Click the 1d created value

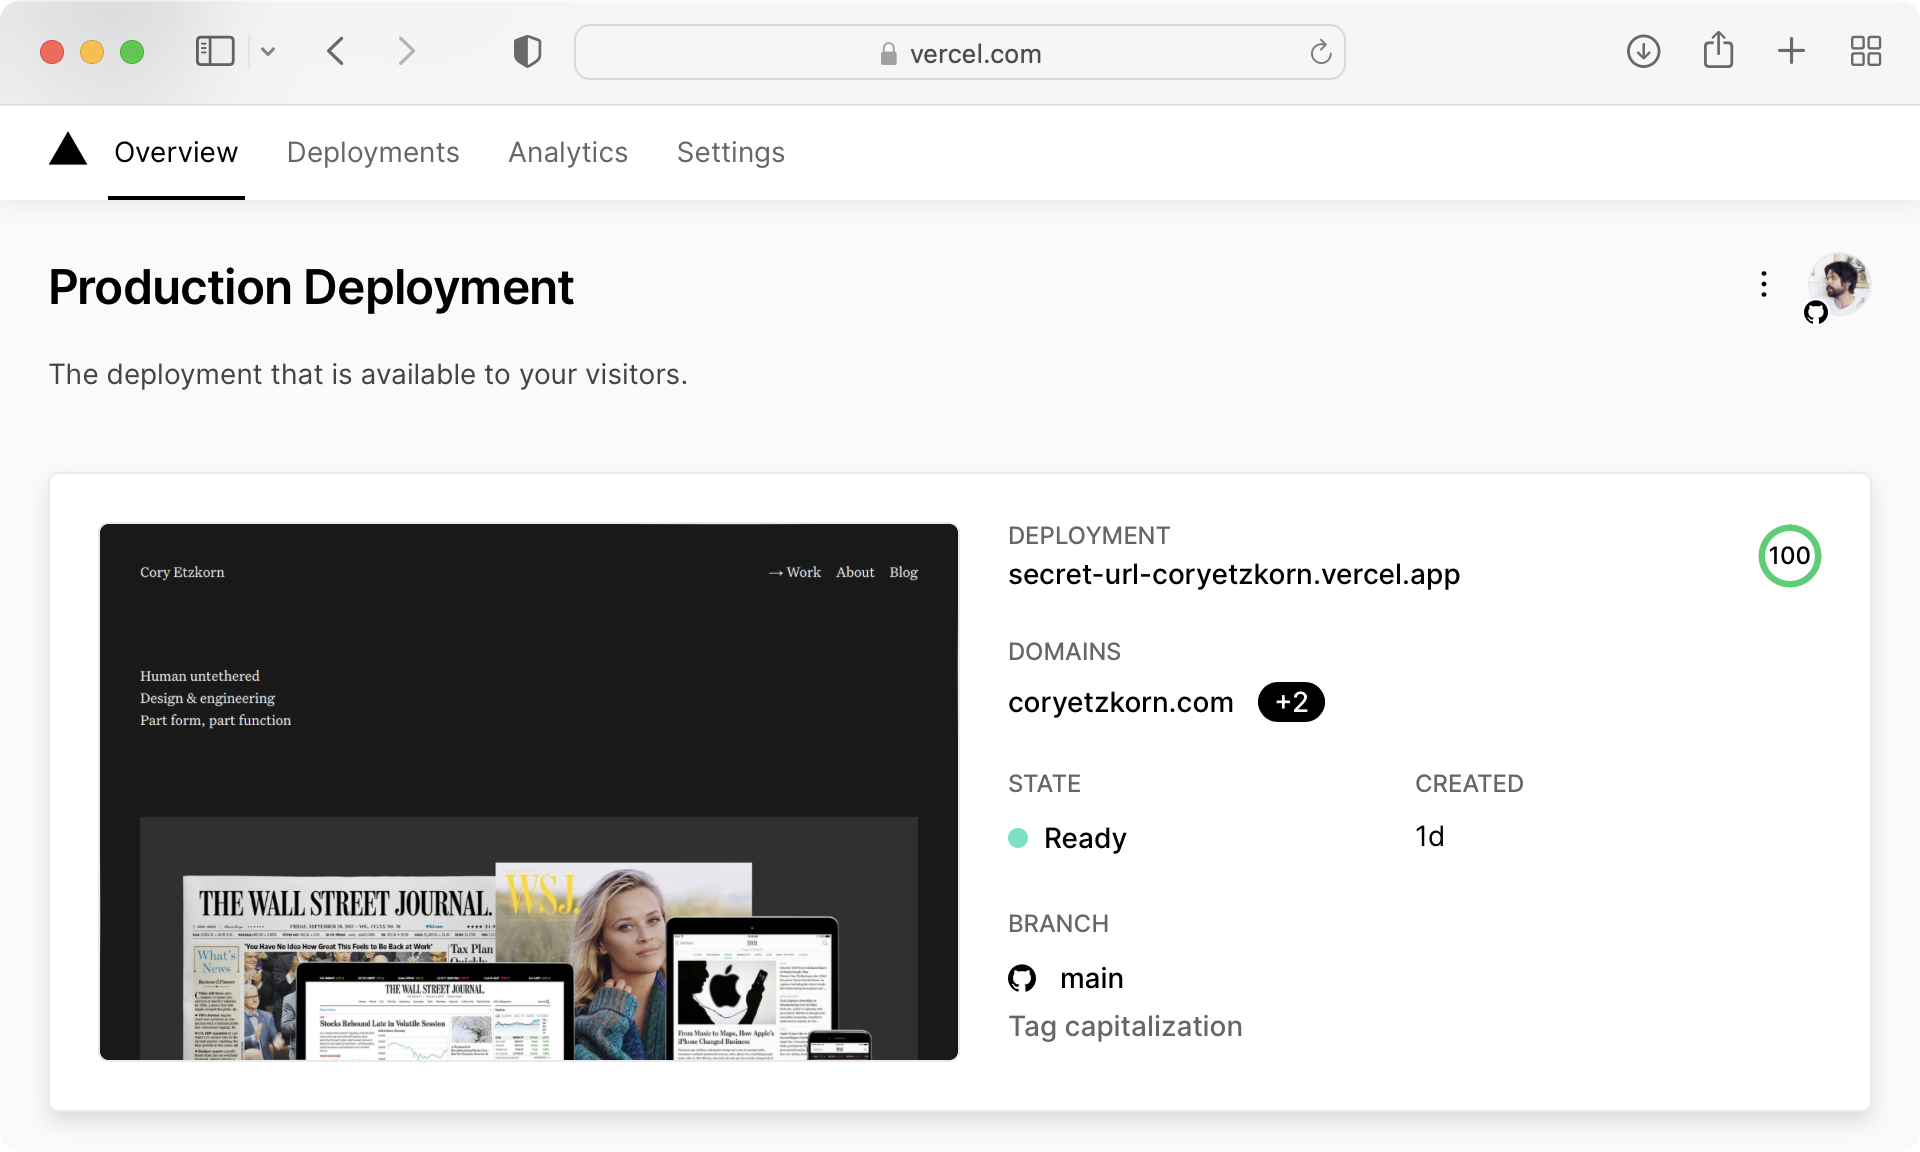[x=1429, y=836]
